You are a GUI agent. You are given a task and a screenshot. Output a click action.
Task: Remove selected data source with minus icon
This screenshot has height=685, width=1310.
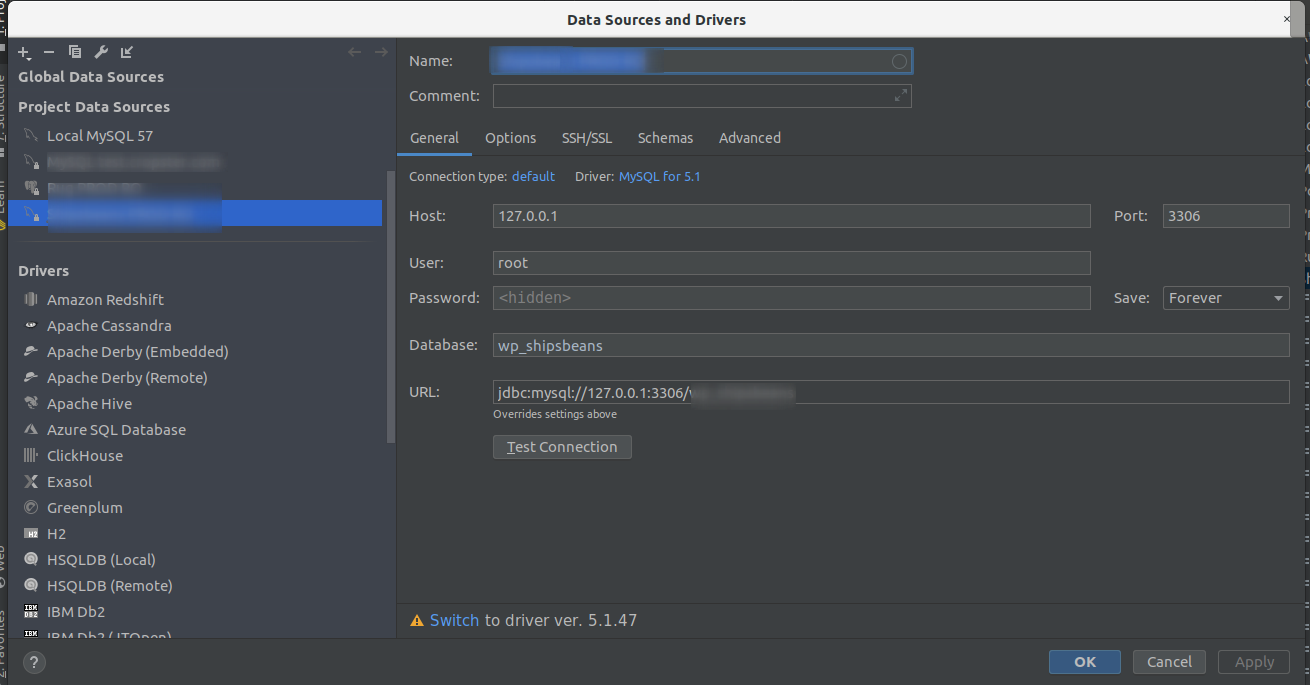49,52
